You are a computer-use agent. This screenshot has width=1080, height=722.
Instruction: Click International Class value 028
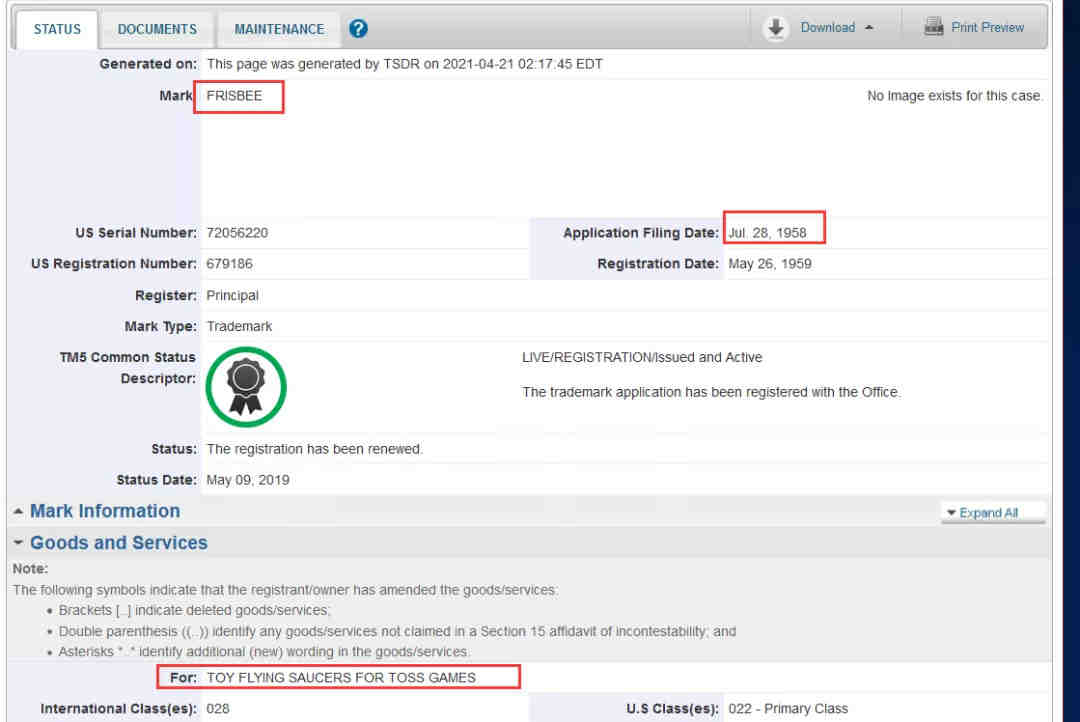[218, 709]
